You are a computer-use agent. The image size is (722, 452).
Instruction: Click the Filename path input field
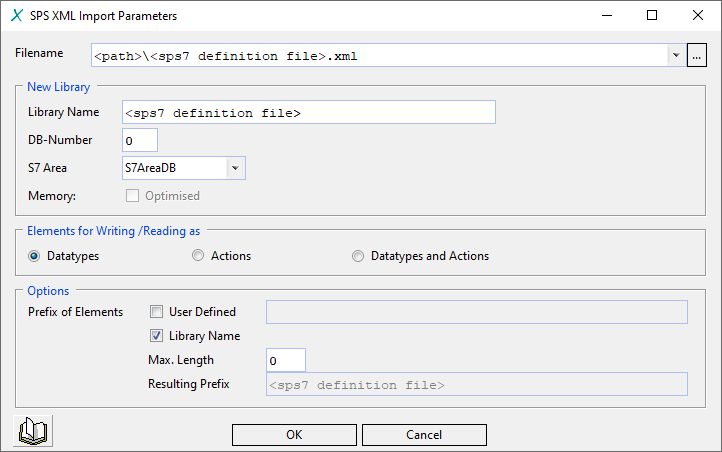pos(378,56)
